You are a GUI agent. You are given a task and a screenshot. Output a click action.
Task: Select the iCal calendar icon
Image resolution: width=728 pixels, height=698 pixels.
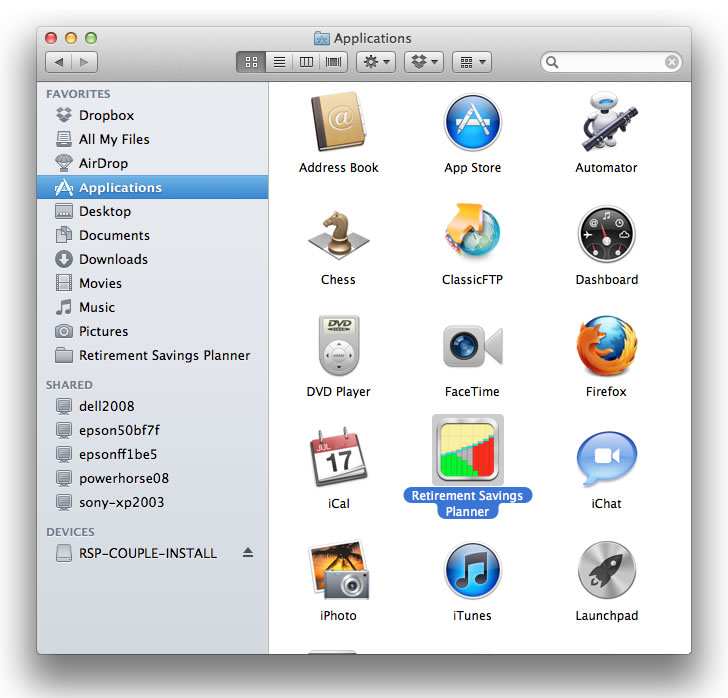pos(338,457)
